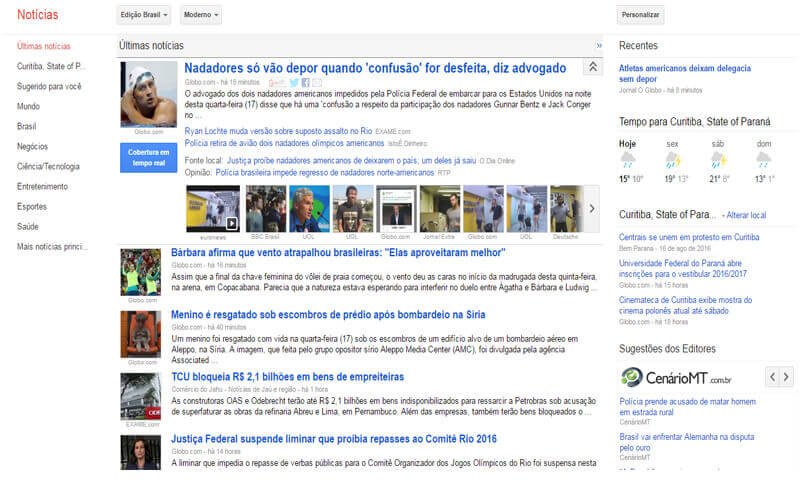The height and width of the screenshot is (500, 800).
Task: Open opinion link Polícia brasileira impede regresso
Action: (x=324, y=173)
